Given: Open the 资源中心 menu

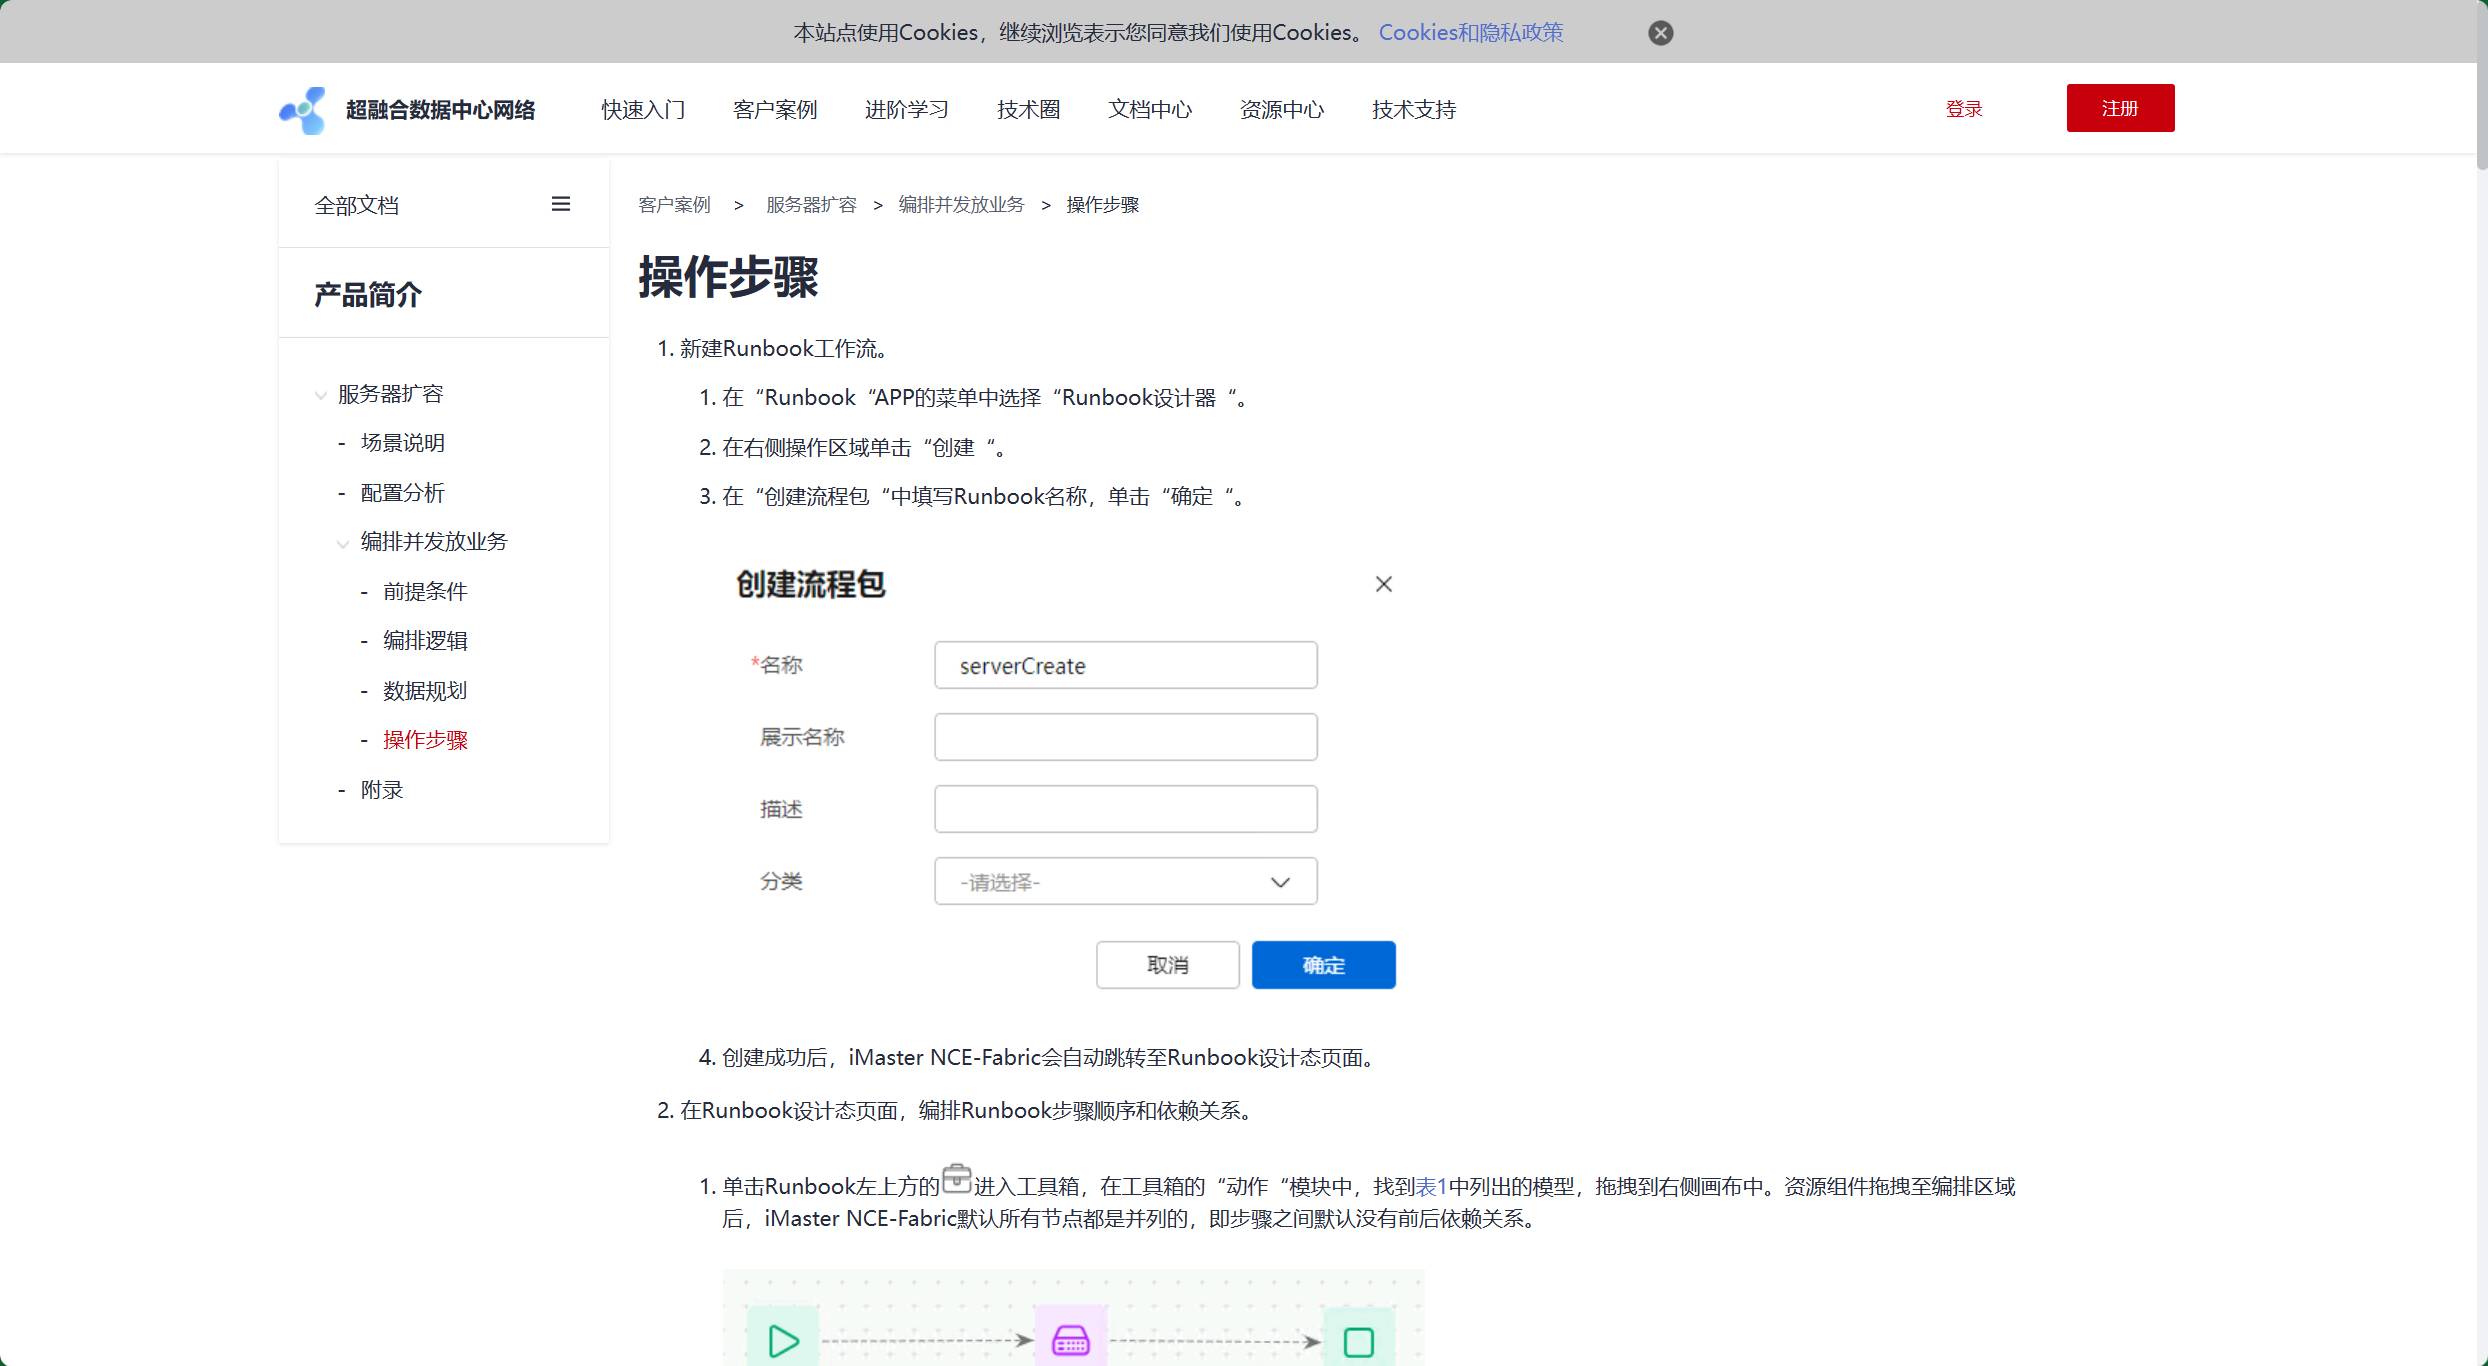Looking at the screenshot, I should (1282, 110).
